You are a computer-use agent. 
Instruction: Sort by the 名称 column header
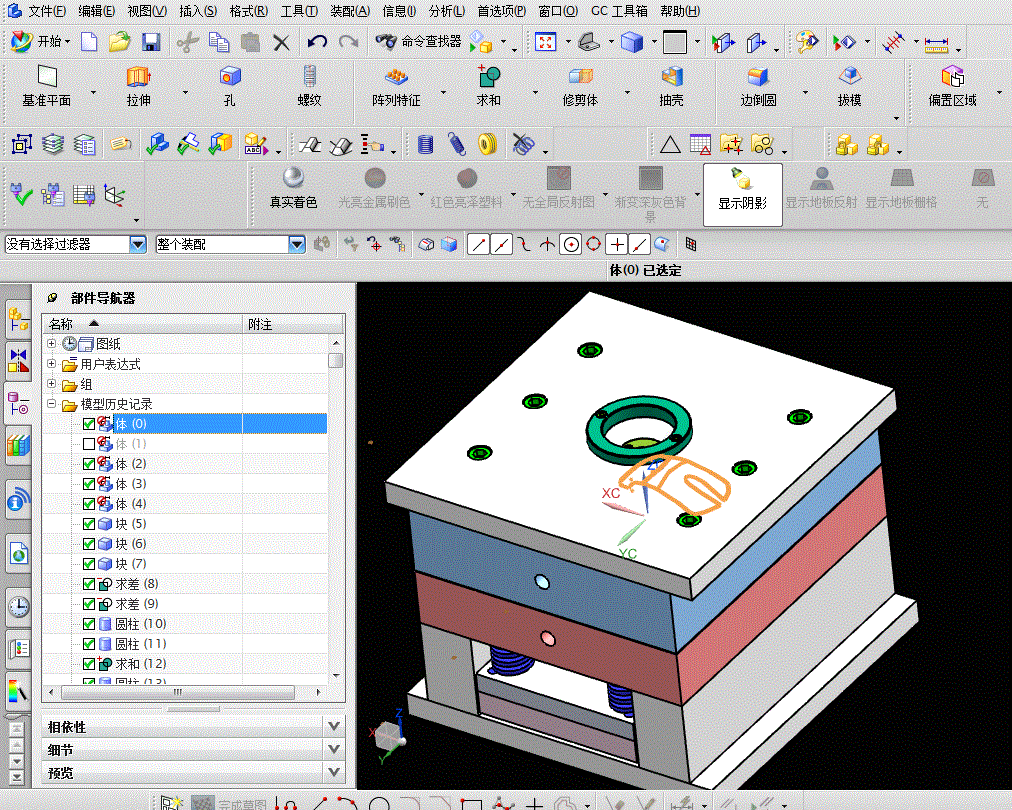142,324
